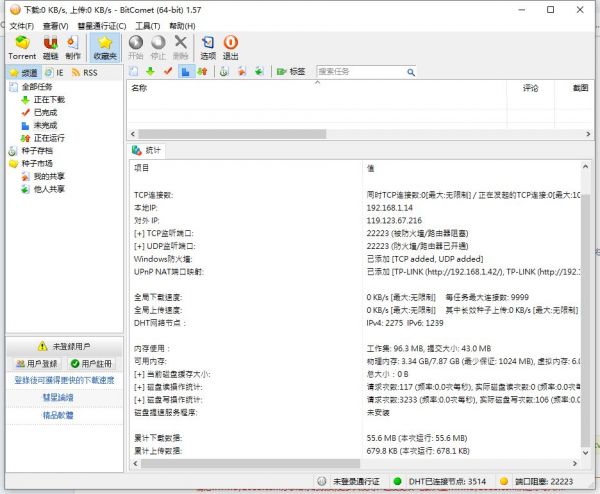The width and height of the screenshot is (600, 494).
Task: Open the 彗星论坛 link
Action: tap(58, 398)
